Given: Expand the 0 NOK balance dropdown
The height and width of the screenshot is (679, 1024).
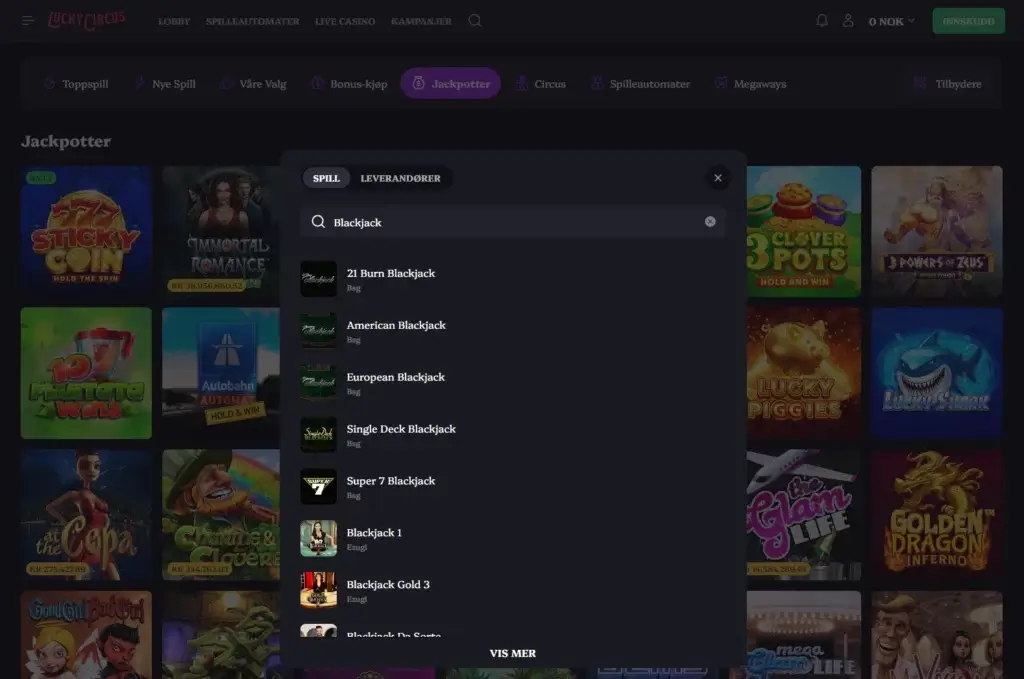Looking at the screenshot, I should (891, 22).
